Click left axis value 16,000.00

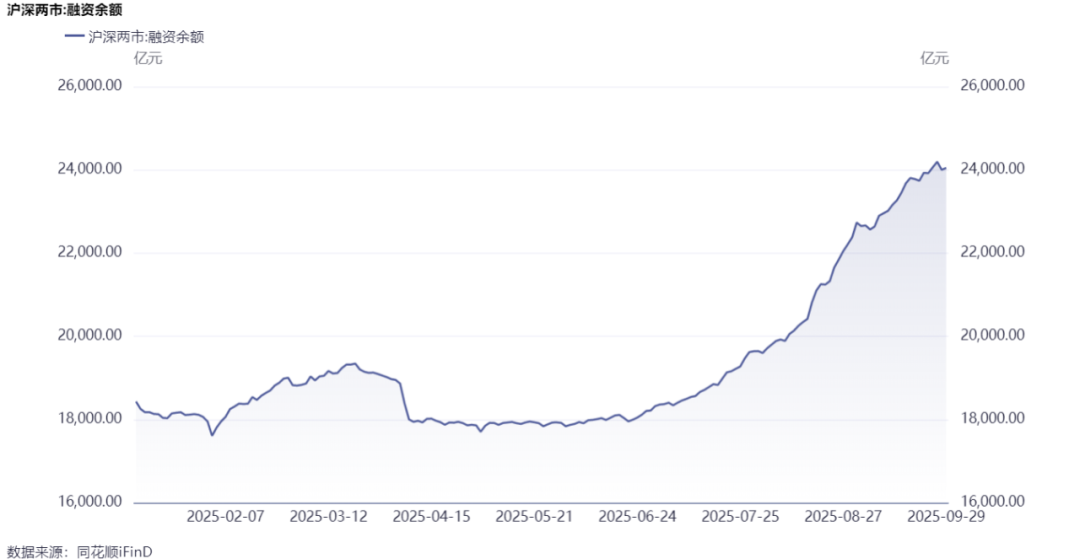pyautogui.click(x=92, y=502)
